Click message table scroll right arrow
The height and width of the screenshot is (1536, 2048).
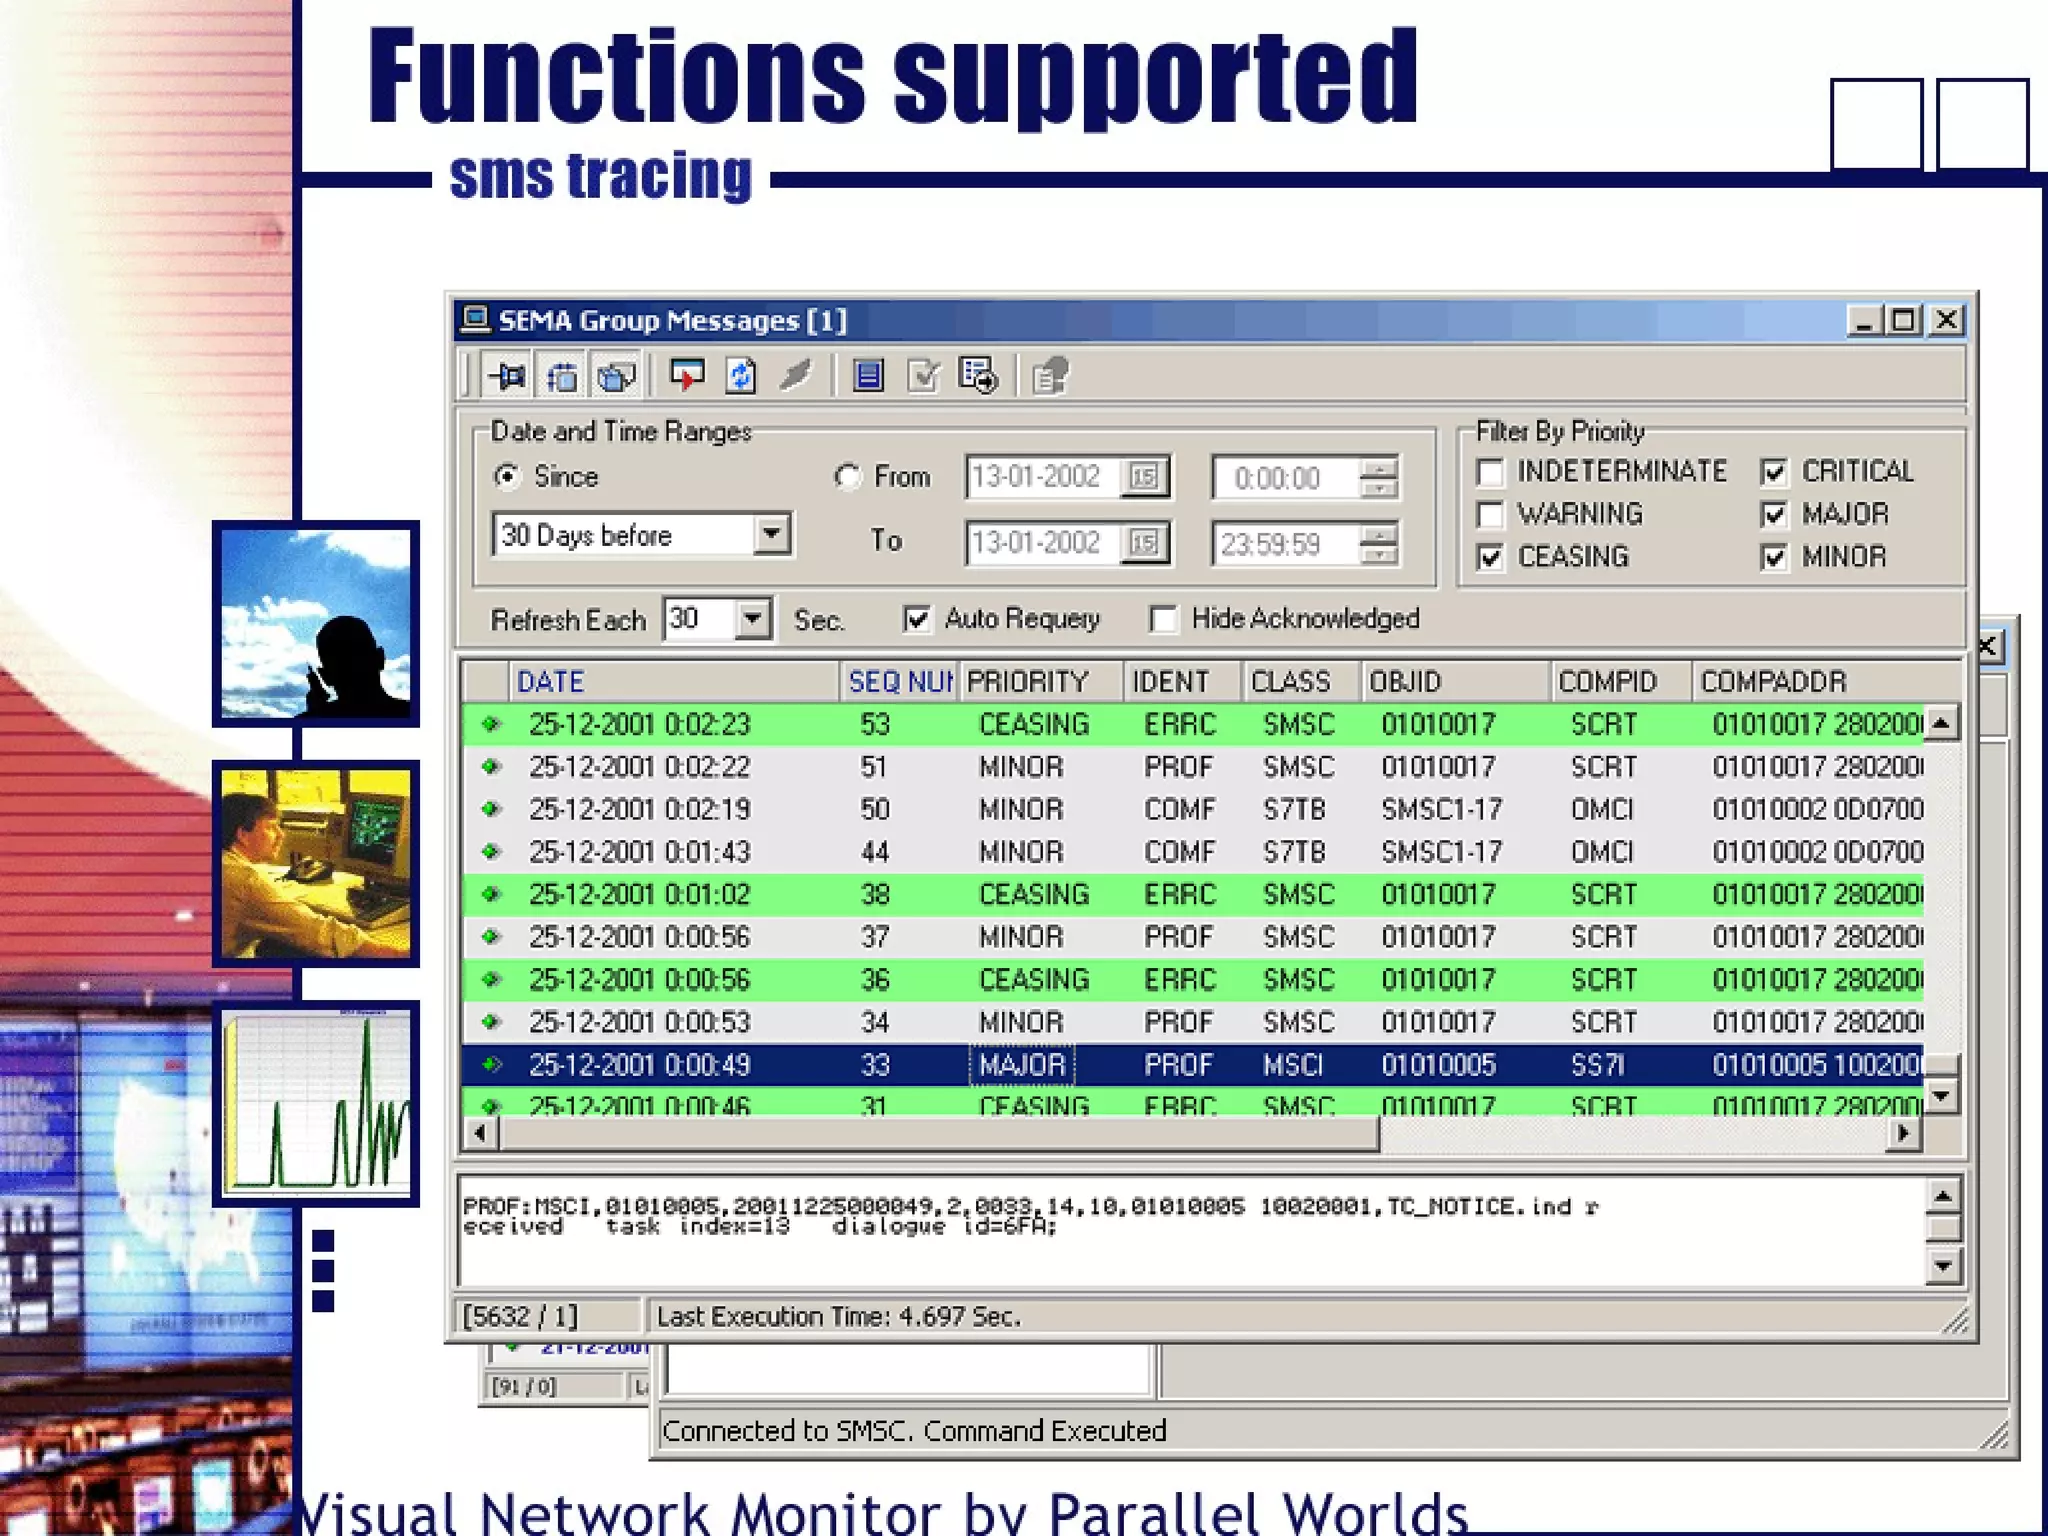1903,1134
